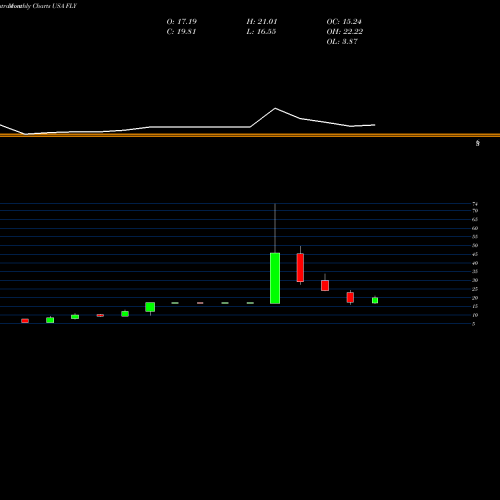Click the tallest green candlestick body
Screen dimensions: 500x500
pos(275,278)
